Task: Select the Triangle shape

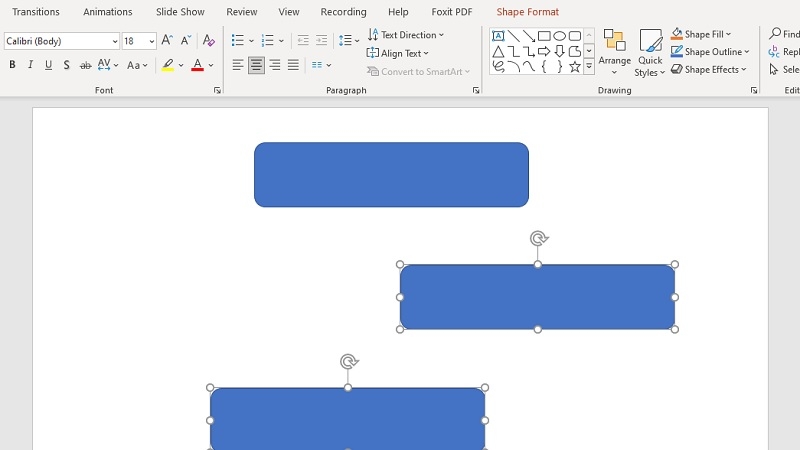Action: 498,51
